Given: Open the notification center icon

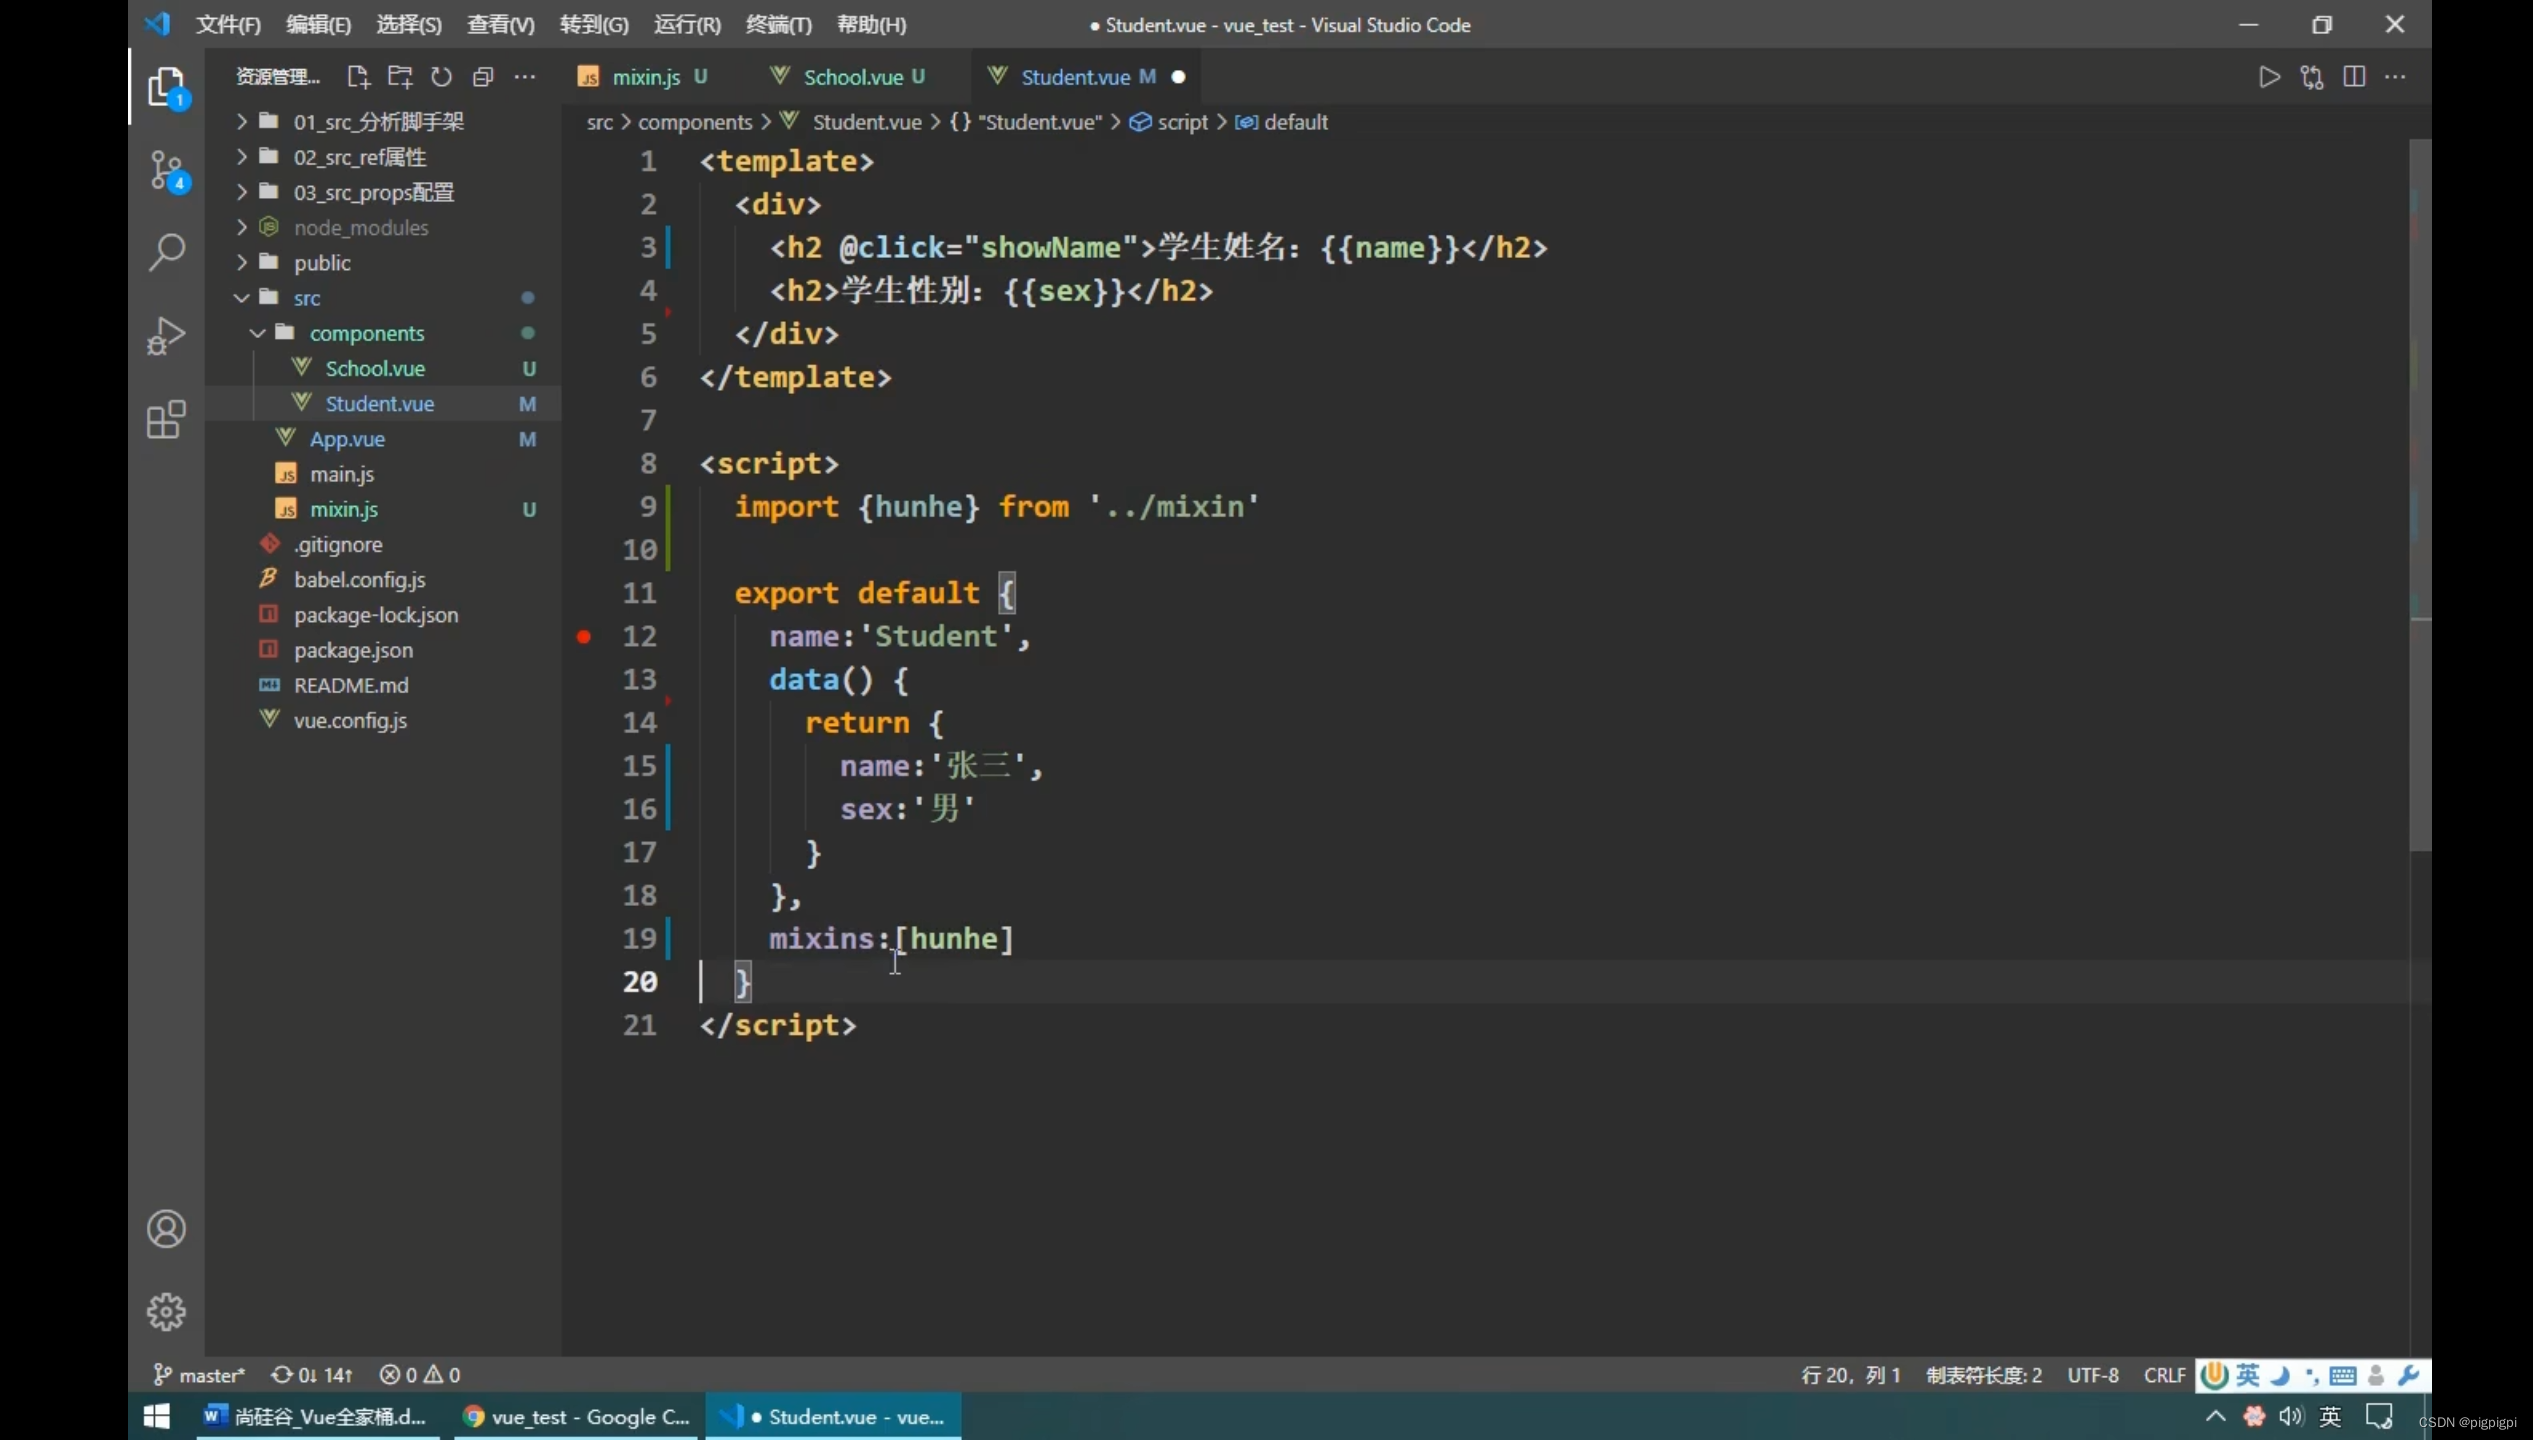Looking at the screenshot, I should point(2379,1416).
